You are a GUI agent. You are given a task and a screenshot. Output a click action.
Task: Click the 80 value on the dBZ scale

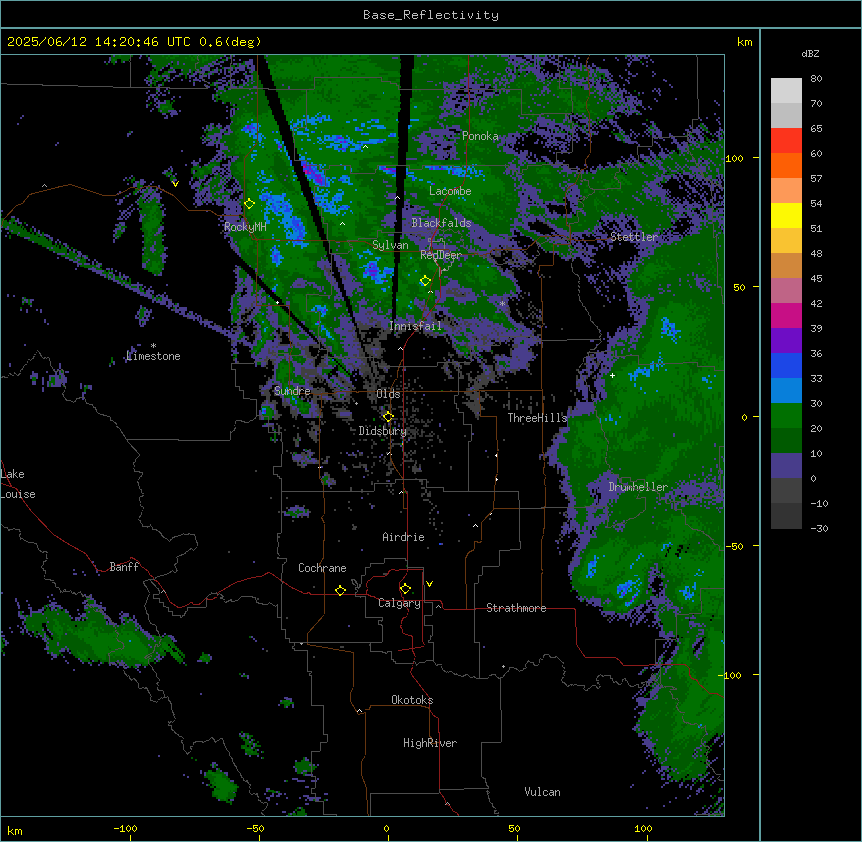point(816,79)
